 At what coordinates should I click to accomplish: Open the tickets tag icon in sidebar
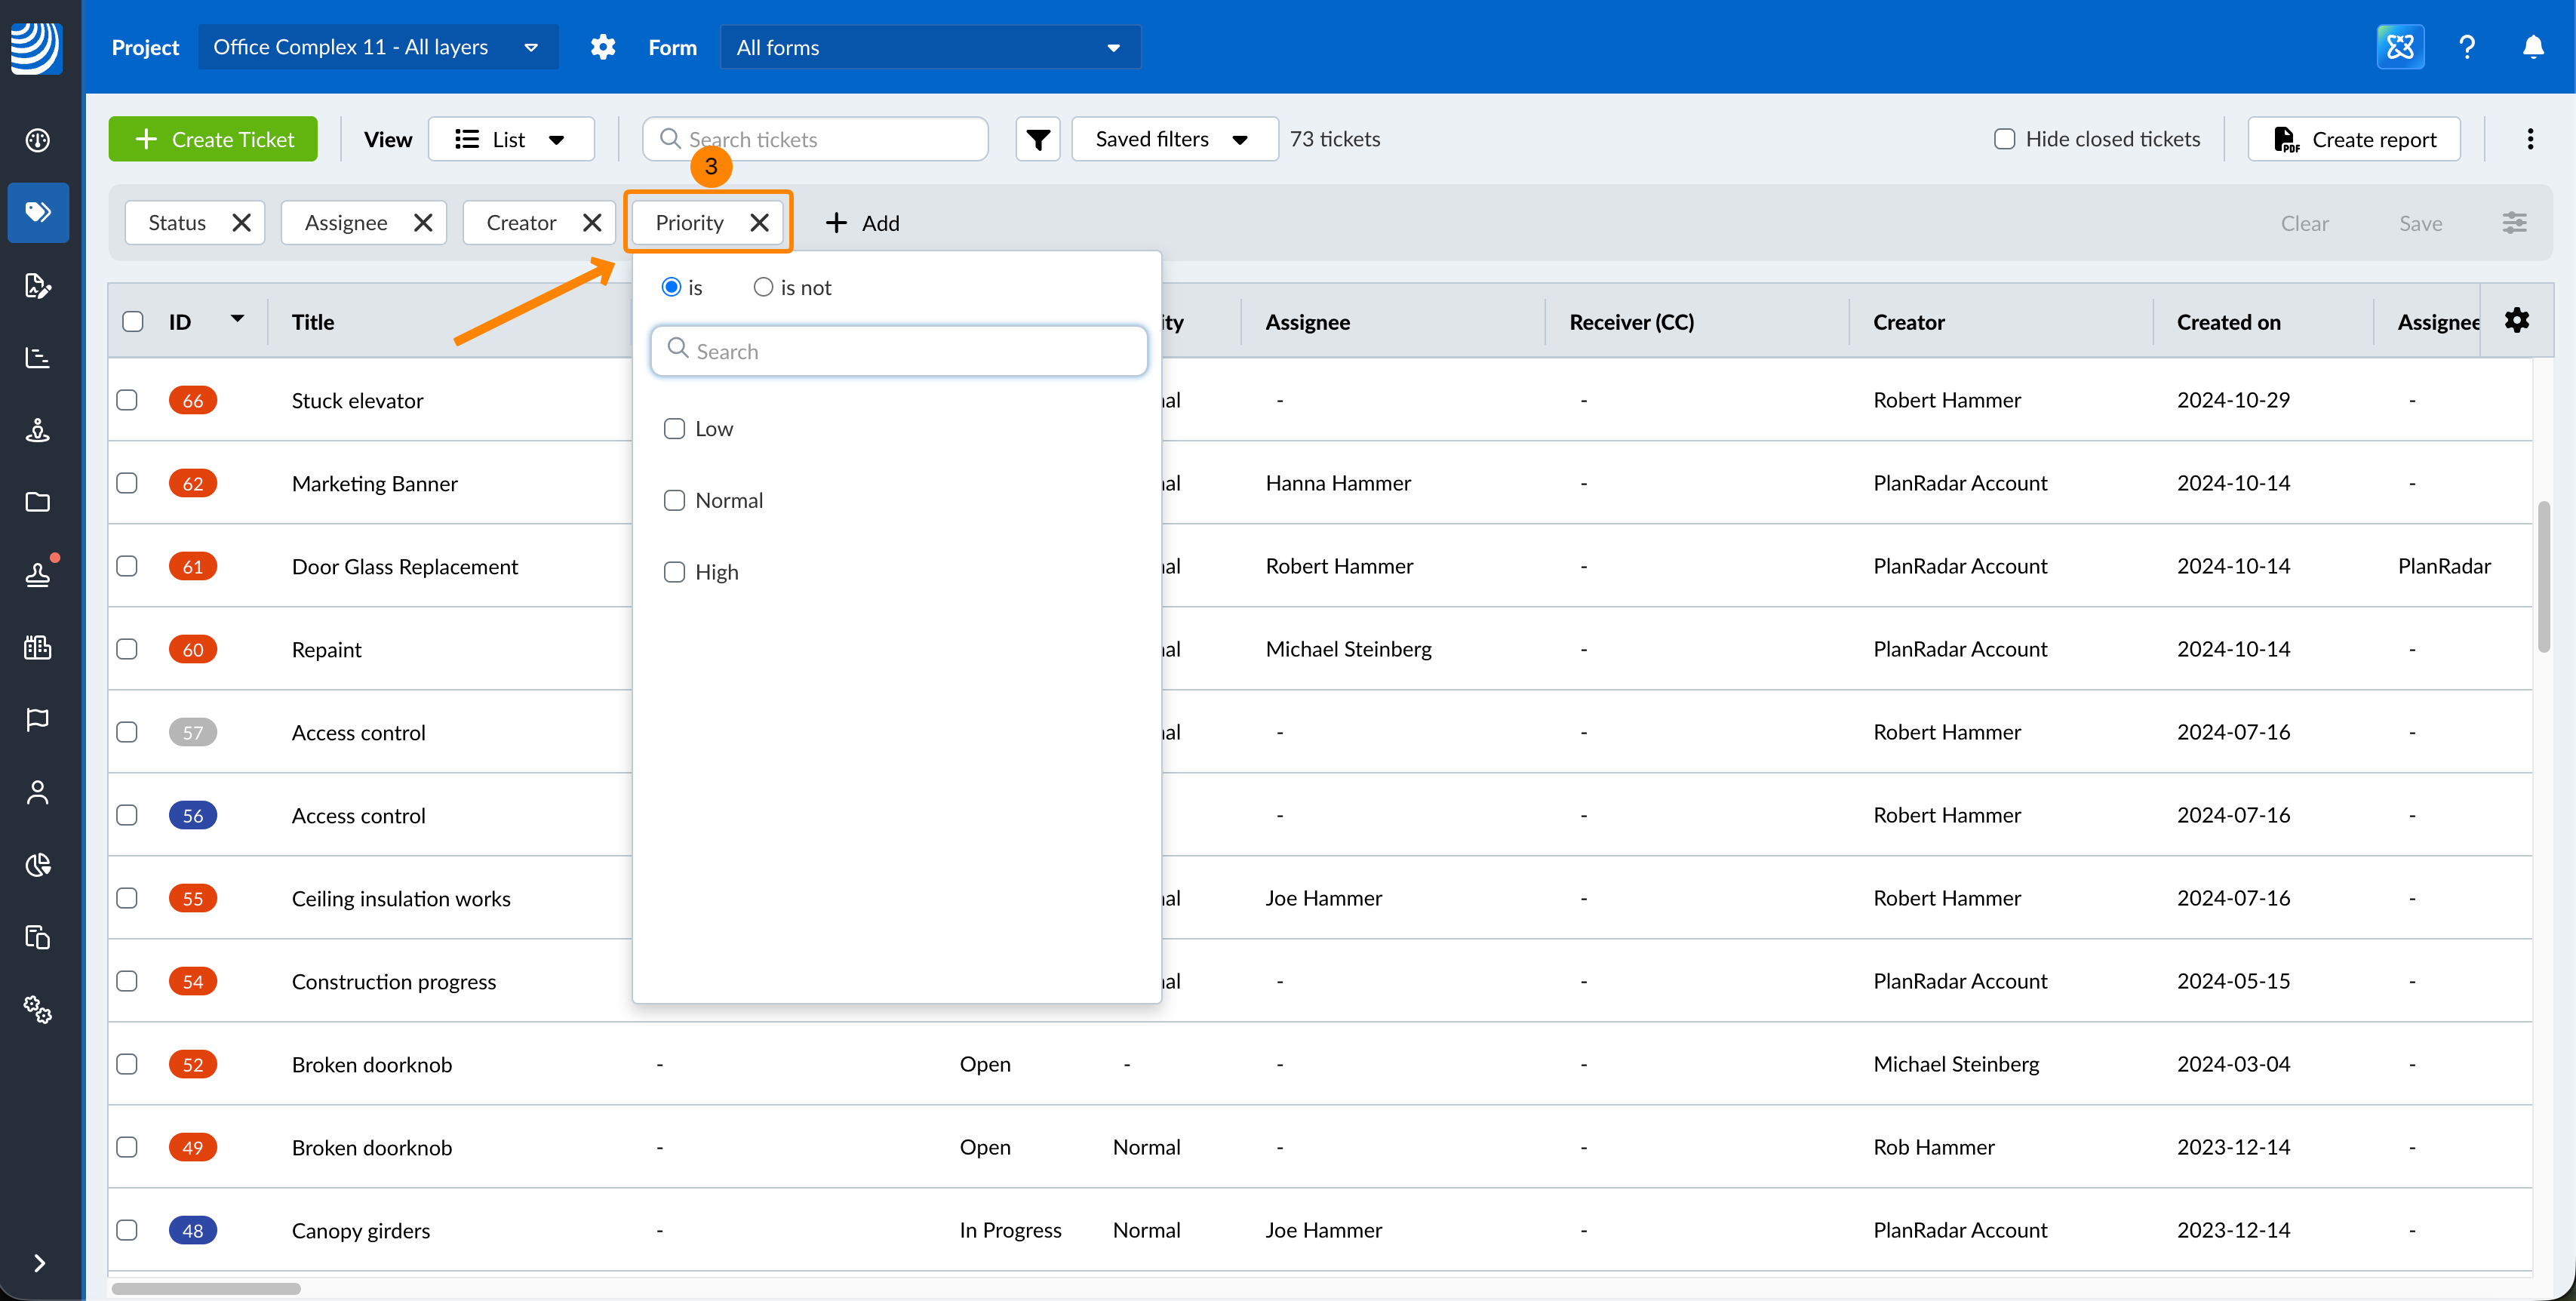point(38,212)
